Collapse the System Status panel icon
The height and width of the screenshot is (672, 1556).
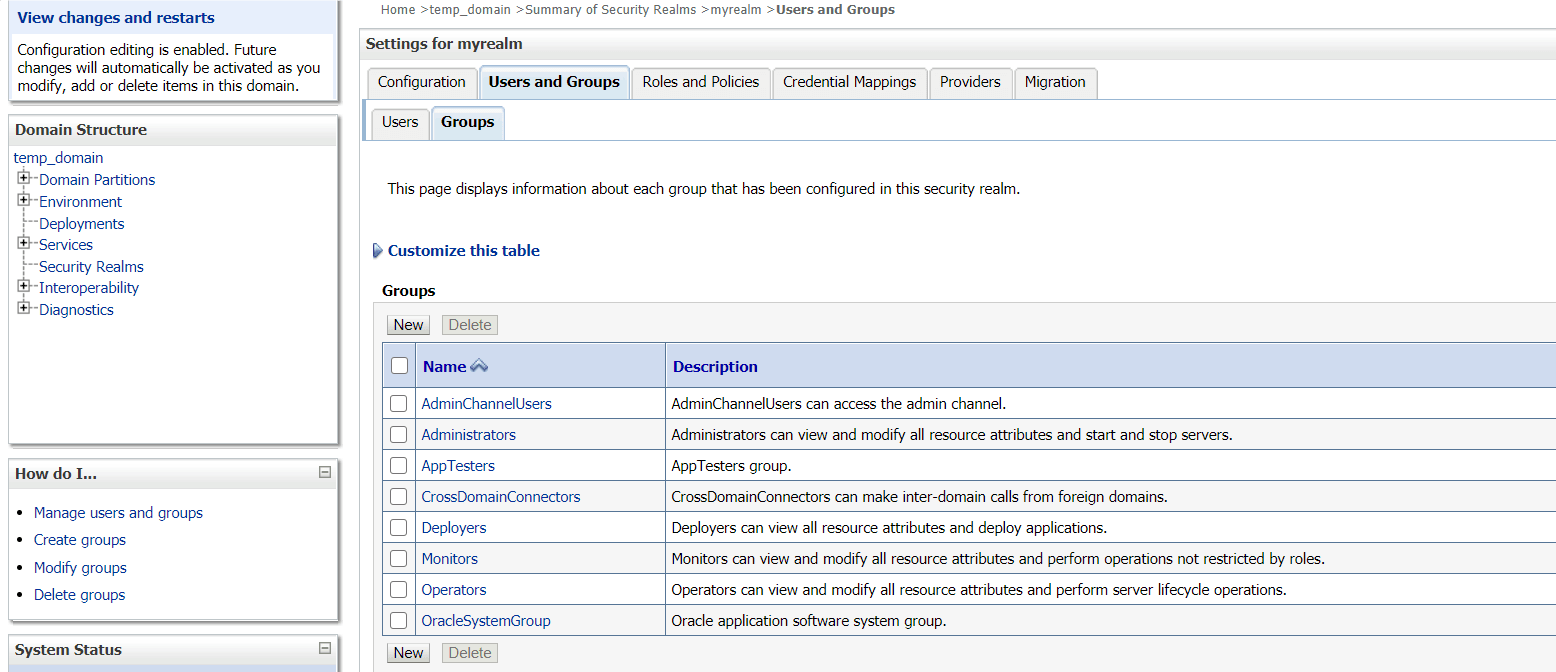pyautogui.click(x=325, y=648)
